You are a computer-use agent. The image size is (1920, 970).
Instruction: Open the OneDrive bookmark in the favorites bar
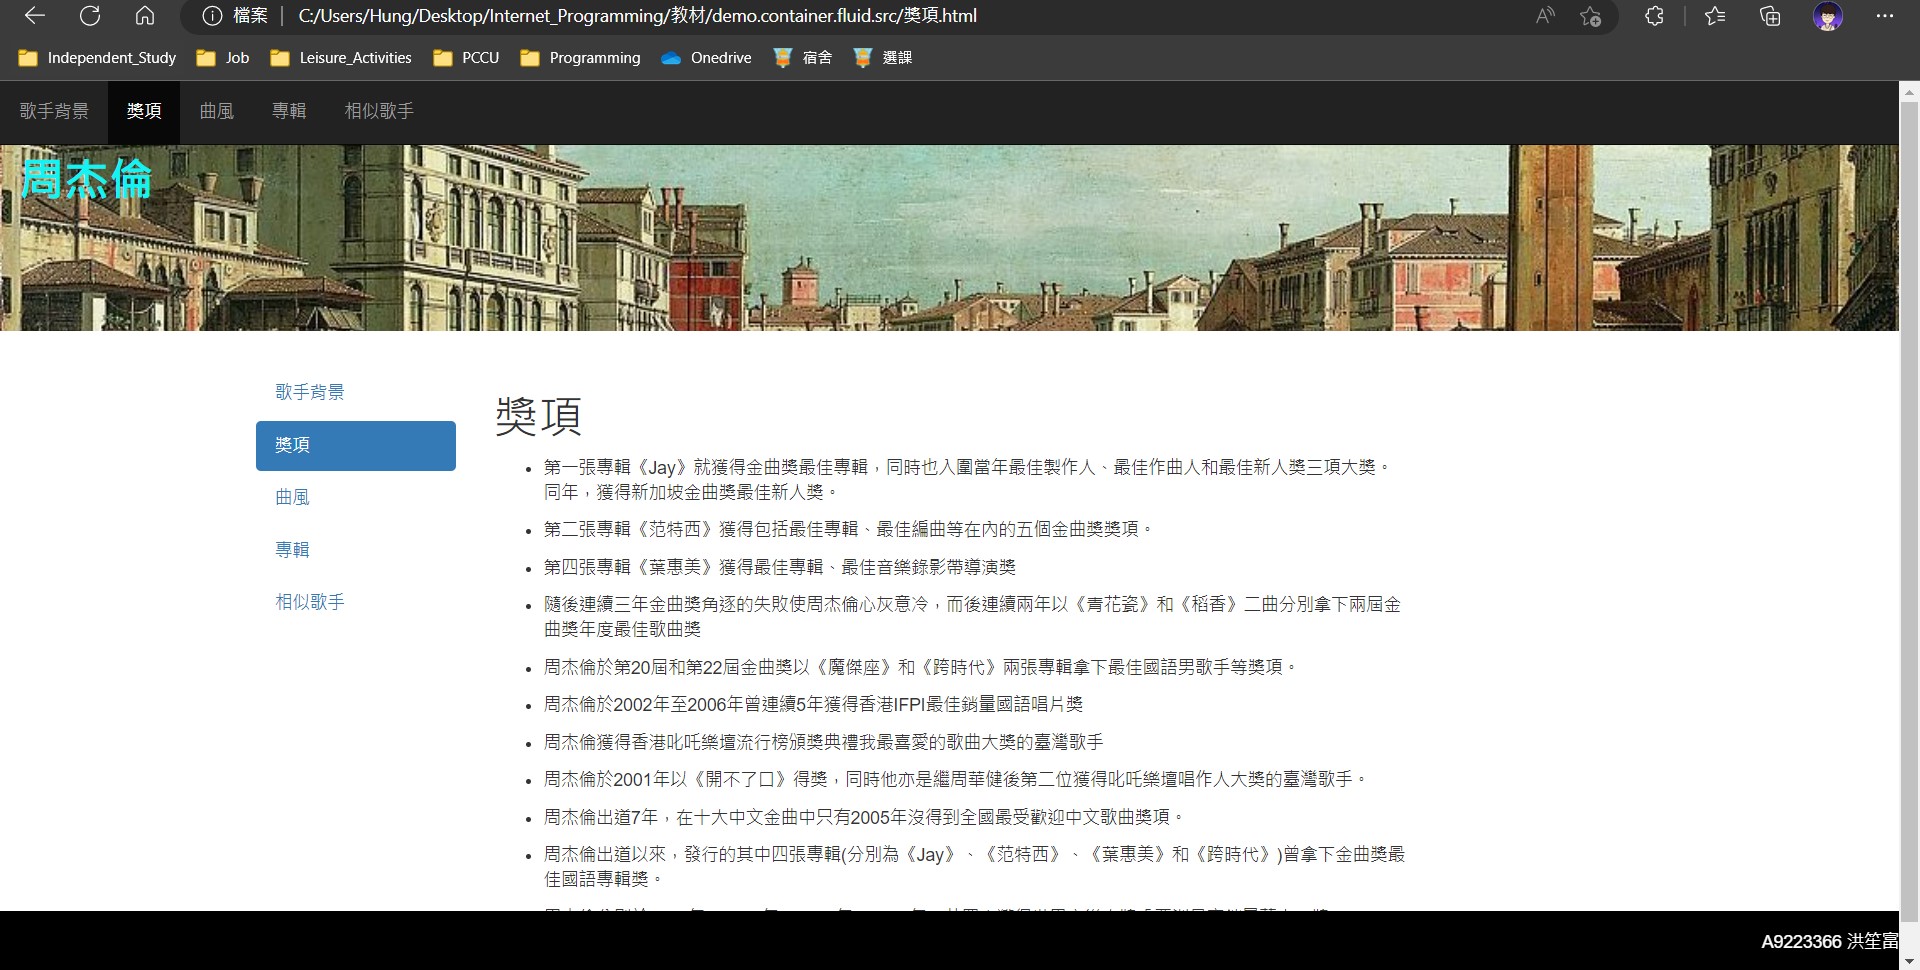[x=706, y=58]
